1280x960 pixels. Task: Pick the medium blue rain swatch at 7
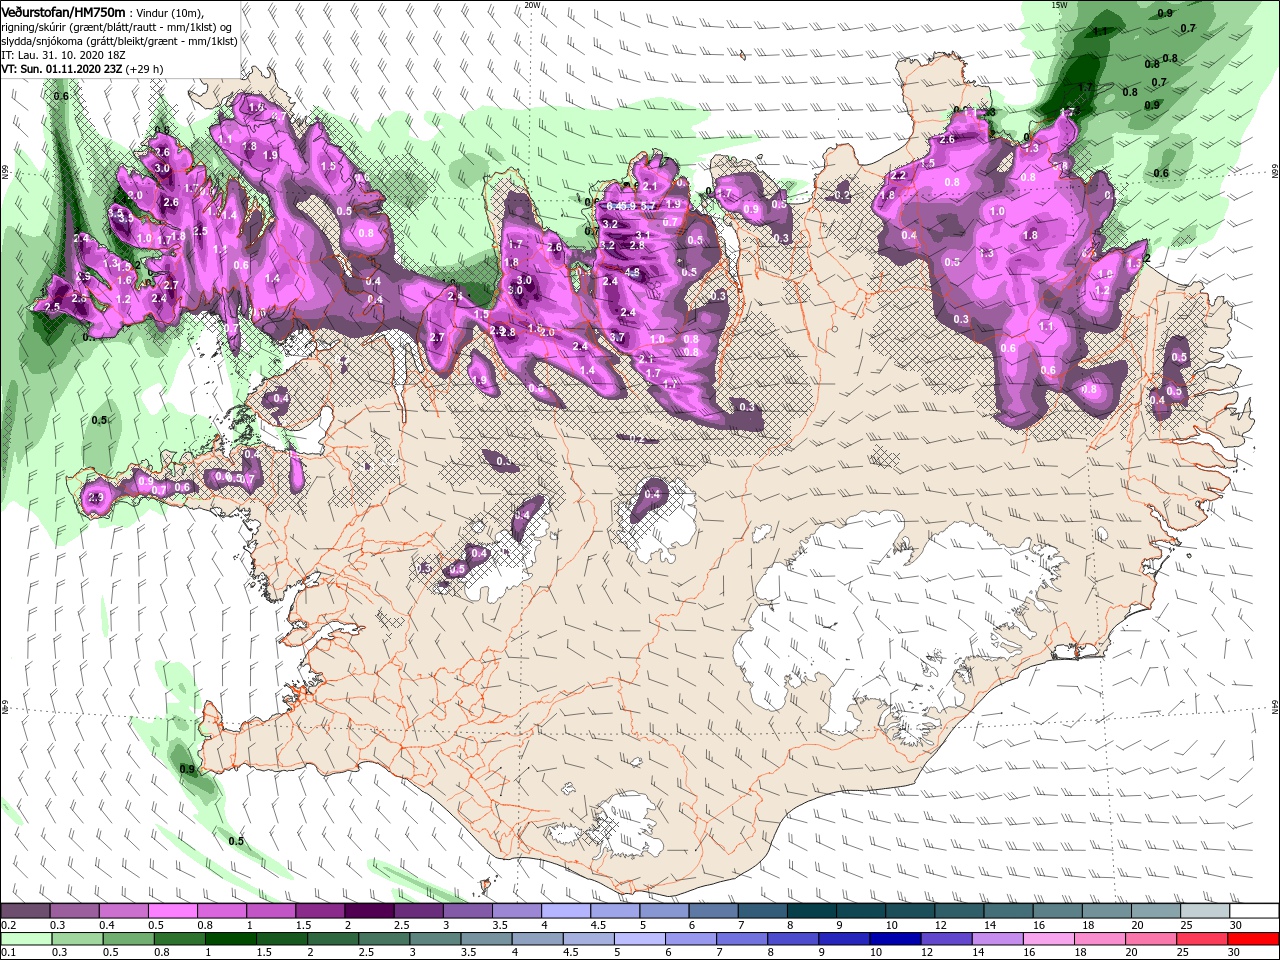point(744,938)
